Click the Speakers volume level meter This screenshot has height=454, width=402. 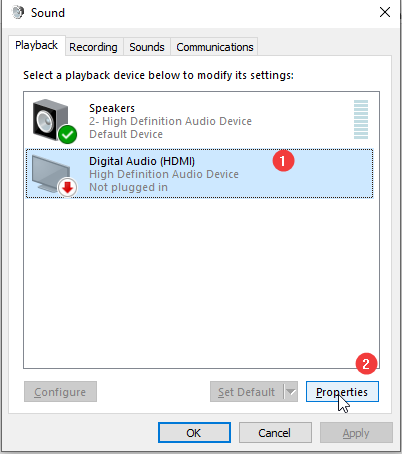(361, 119)
